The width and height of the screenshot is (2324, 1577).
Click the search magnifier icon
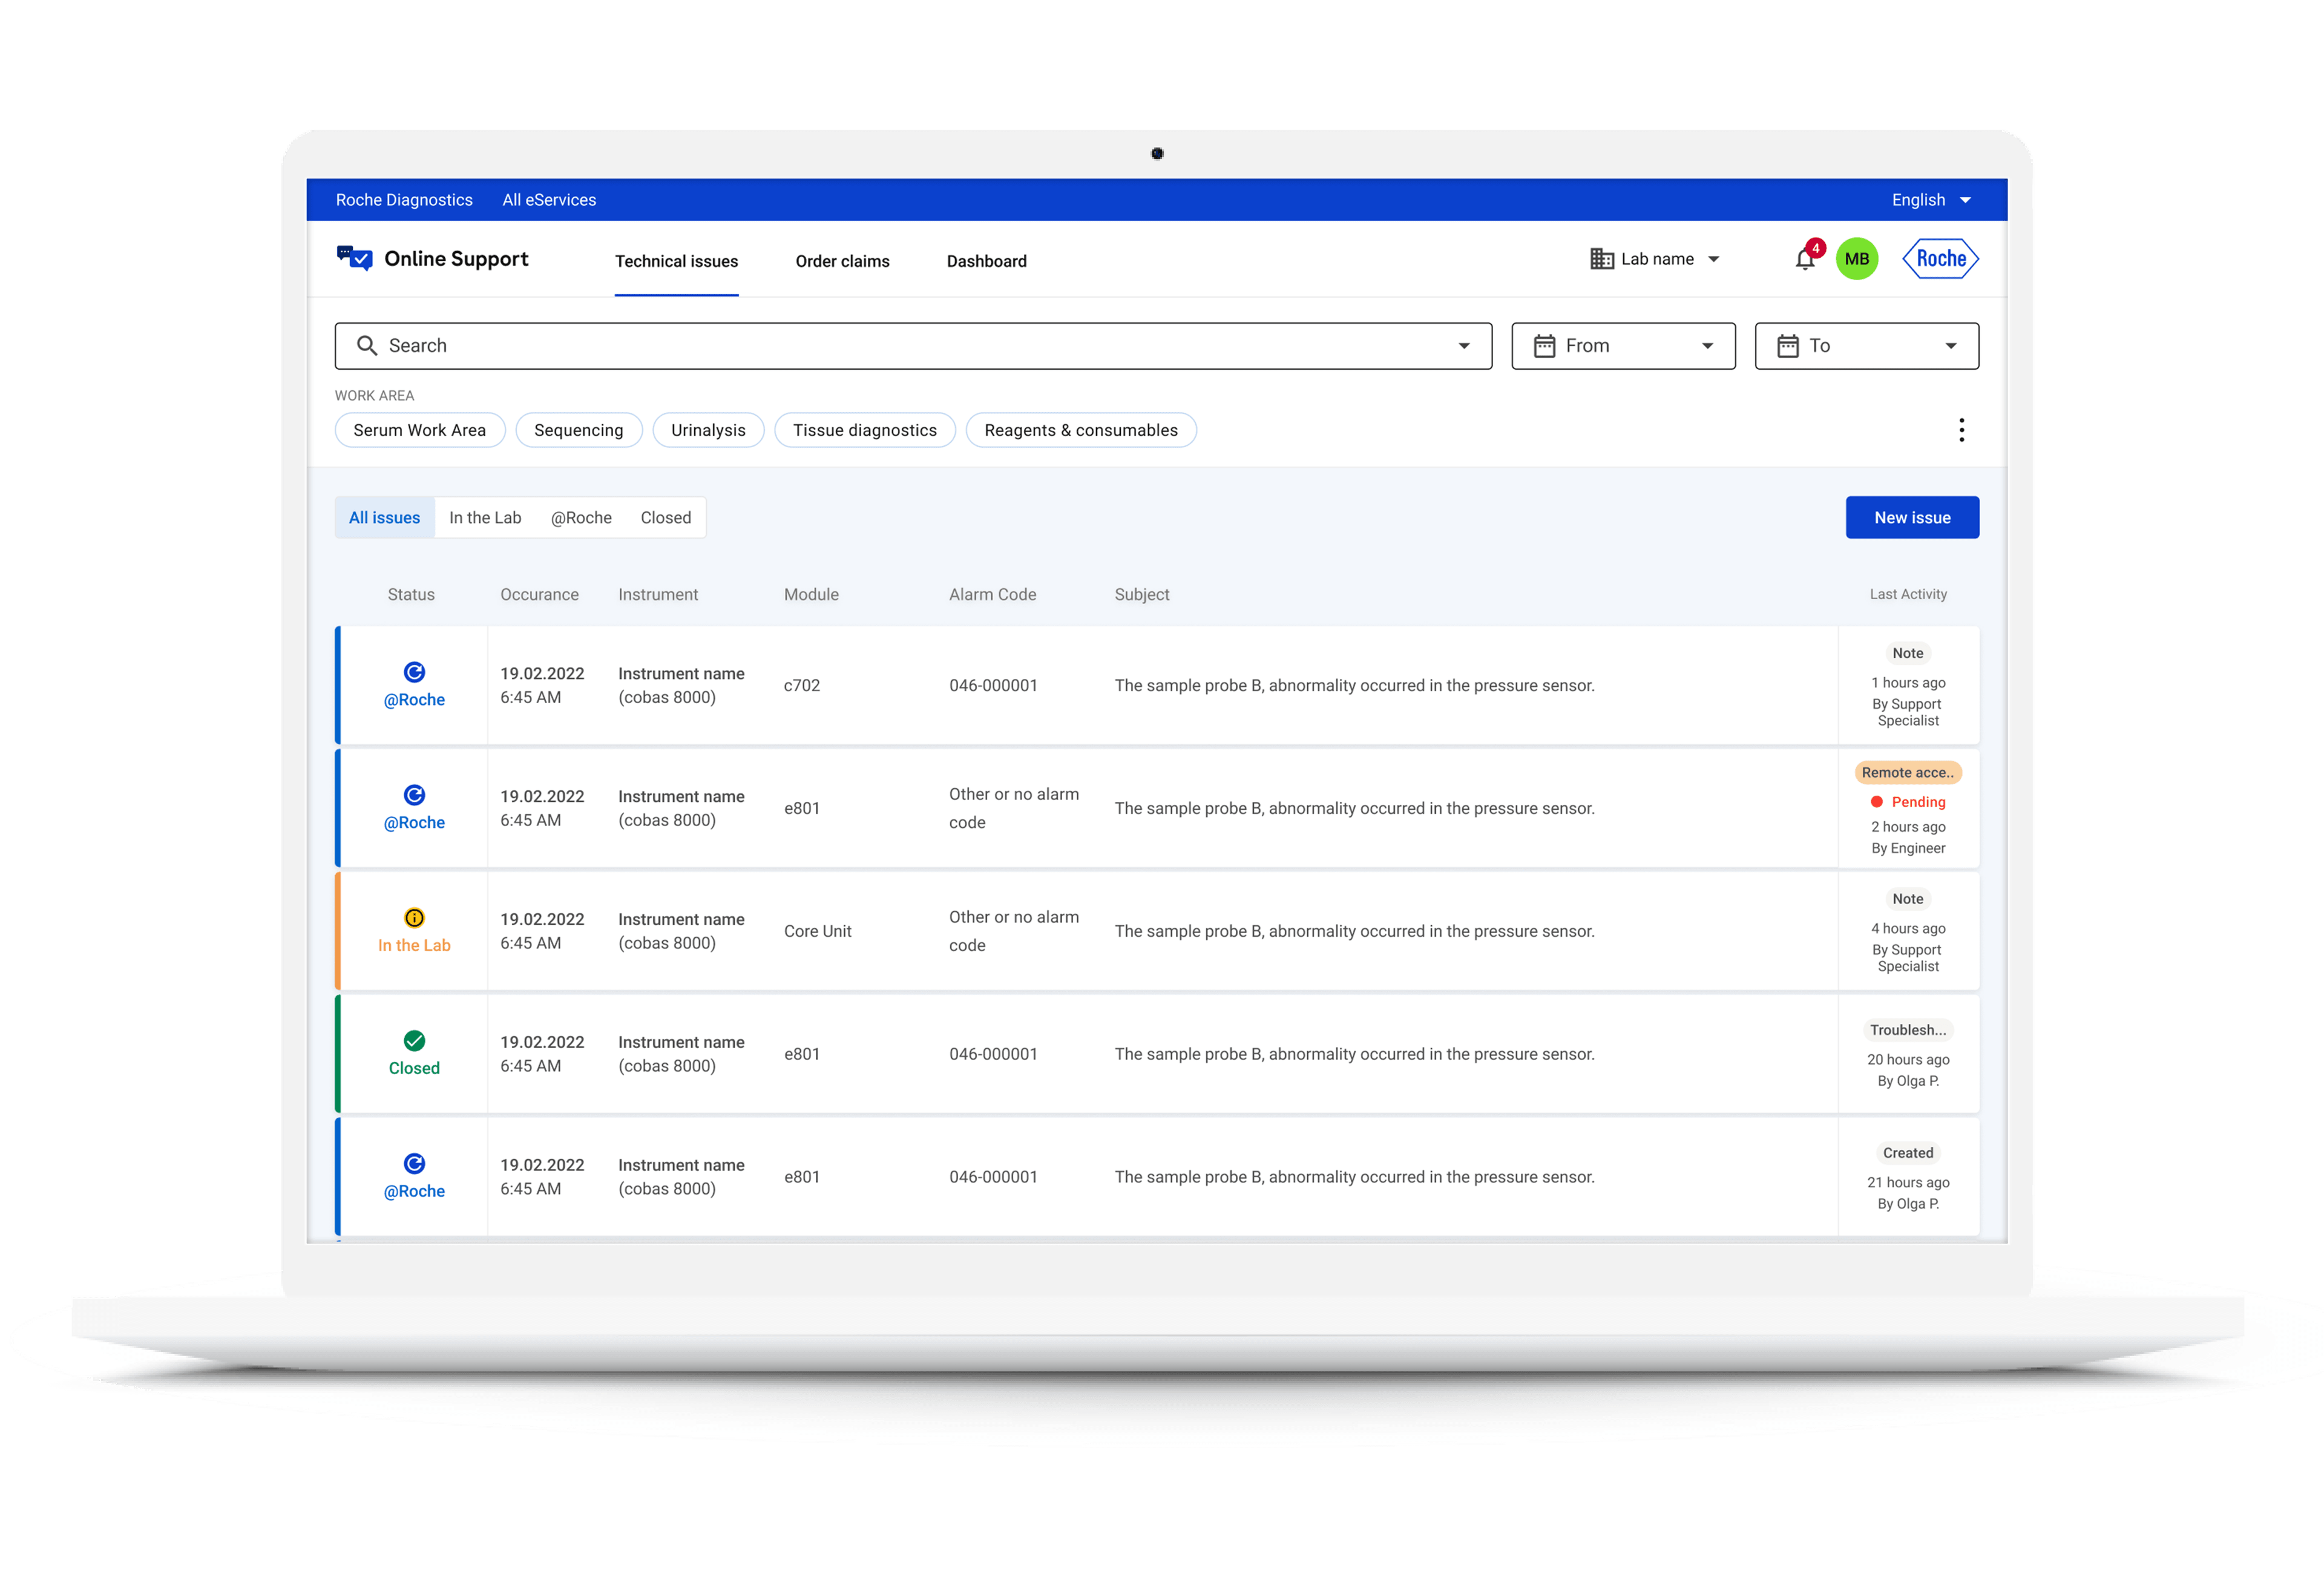pyautogui.click(x=367, y=346)
